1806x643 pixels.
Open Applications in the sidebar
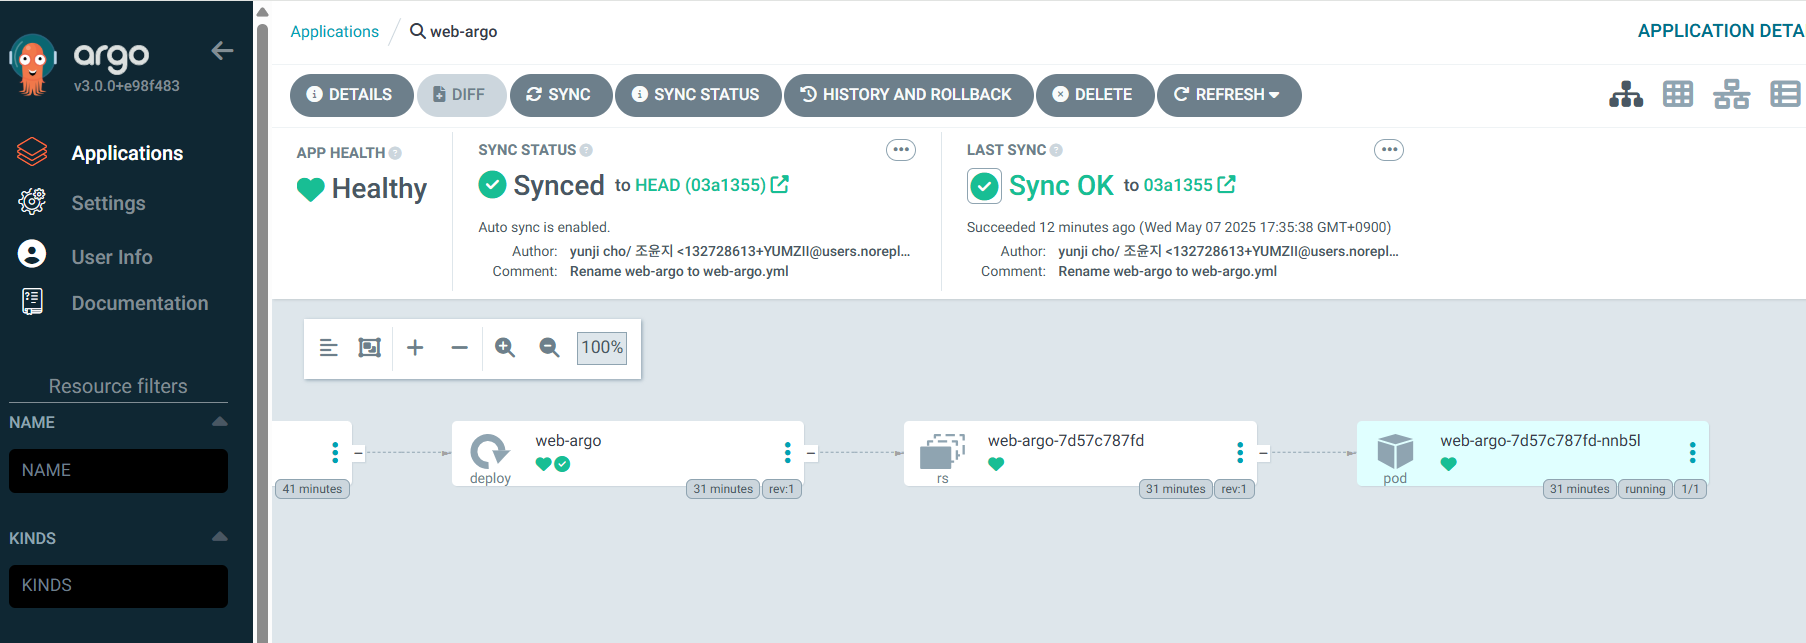[127, 153]
